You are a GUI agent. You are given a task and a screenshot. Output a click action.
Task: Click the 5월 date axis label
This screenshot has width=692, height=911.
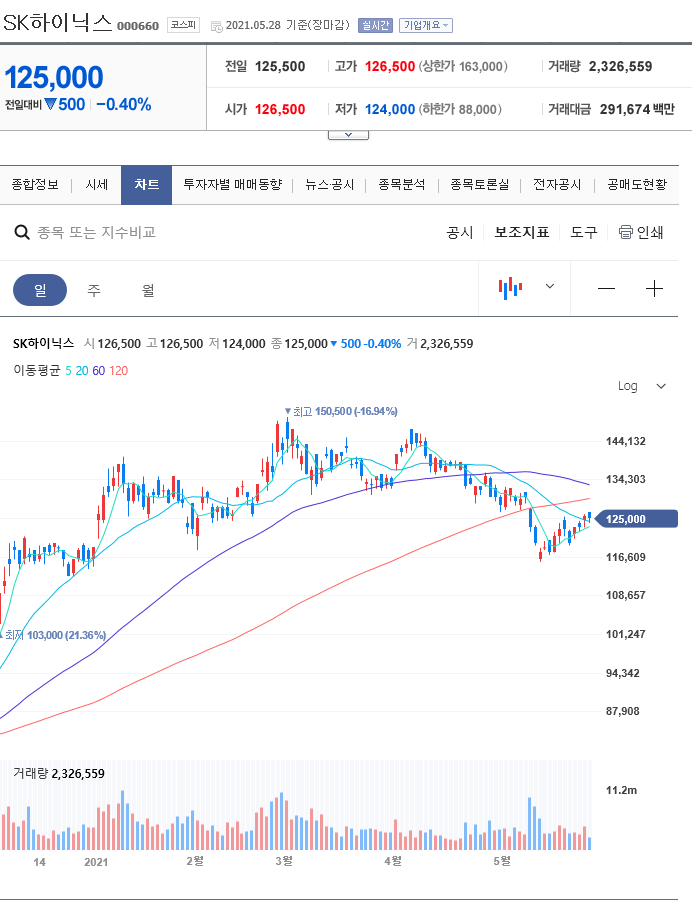click(x=502, y=860)
